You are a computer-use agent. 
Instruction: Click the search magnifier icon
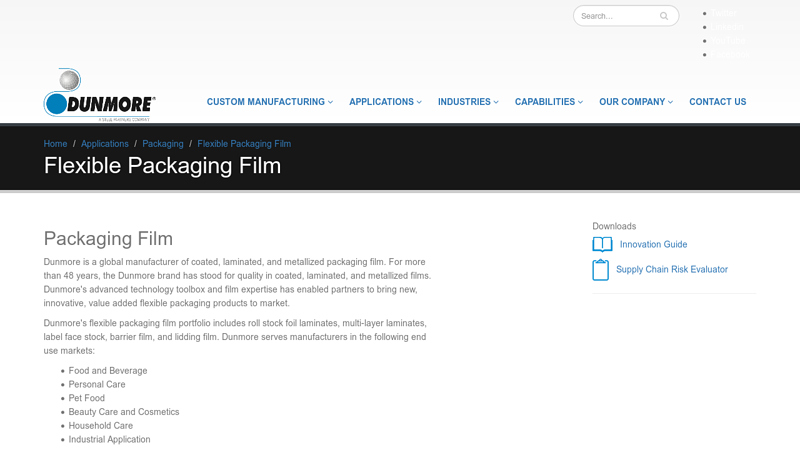coord(664,16)
